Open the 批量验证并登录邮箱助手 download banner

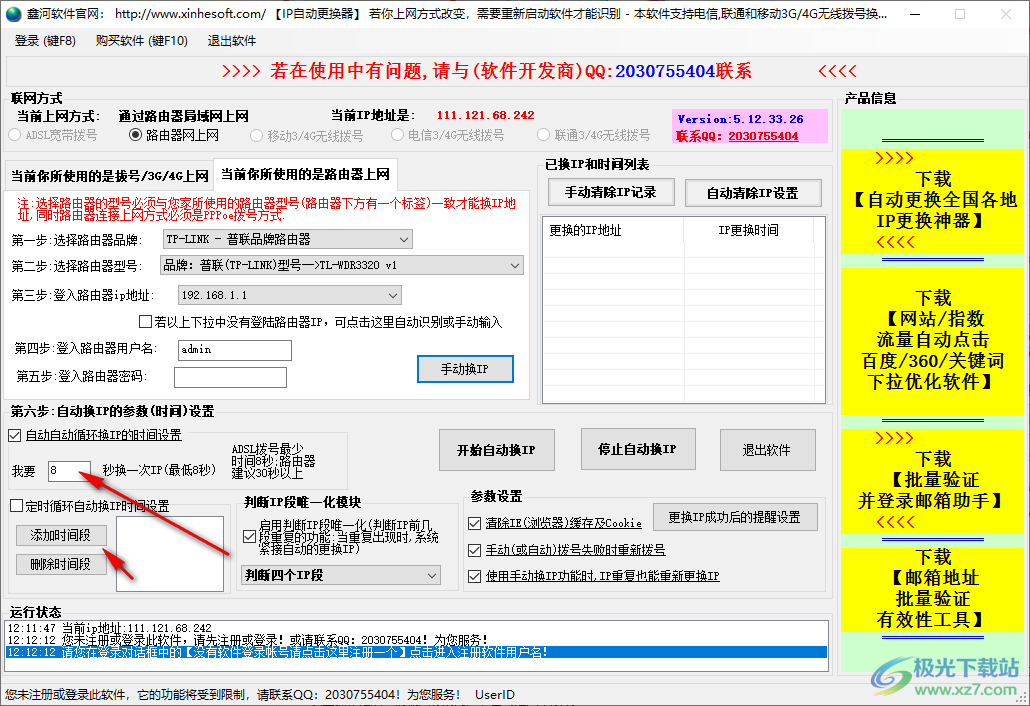pyautogui.click(x=933, y=481)
